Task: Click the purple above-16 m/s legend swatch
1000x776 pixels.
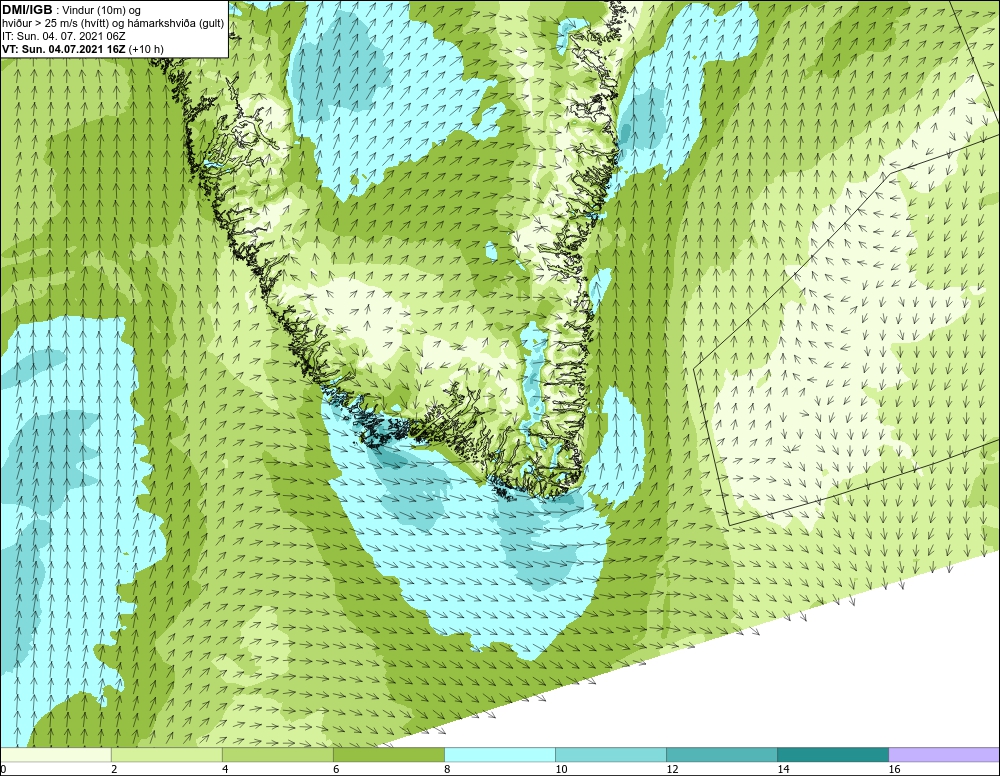Action: point(944,755)
